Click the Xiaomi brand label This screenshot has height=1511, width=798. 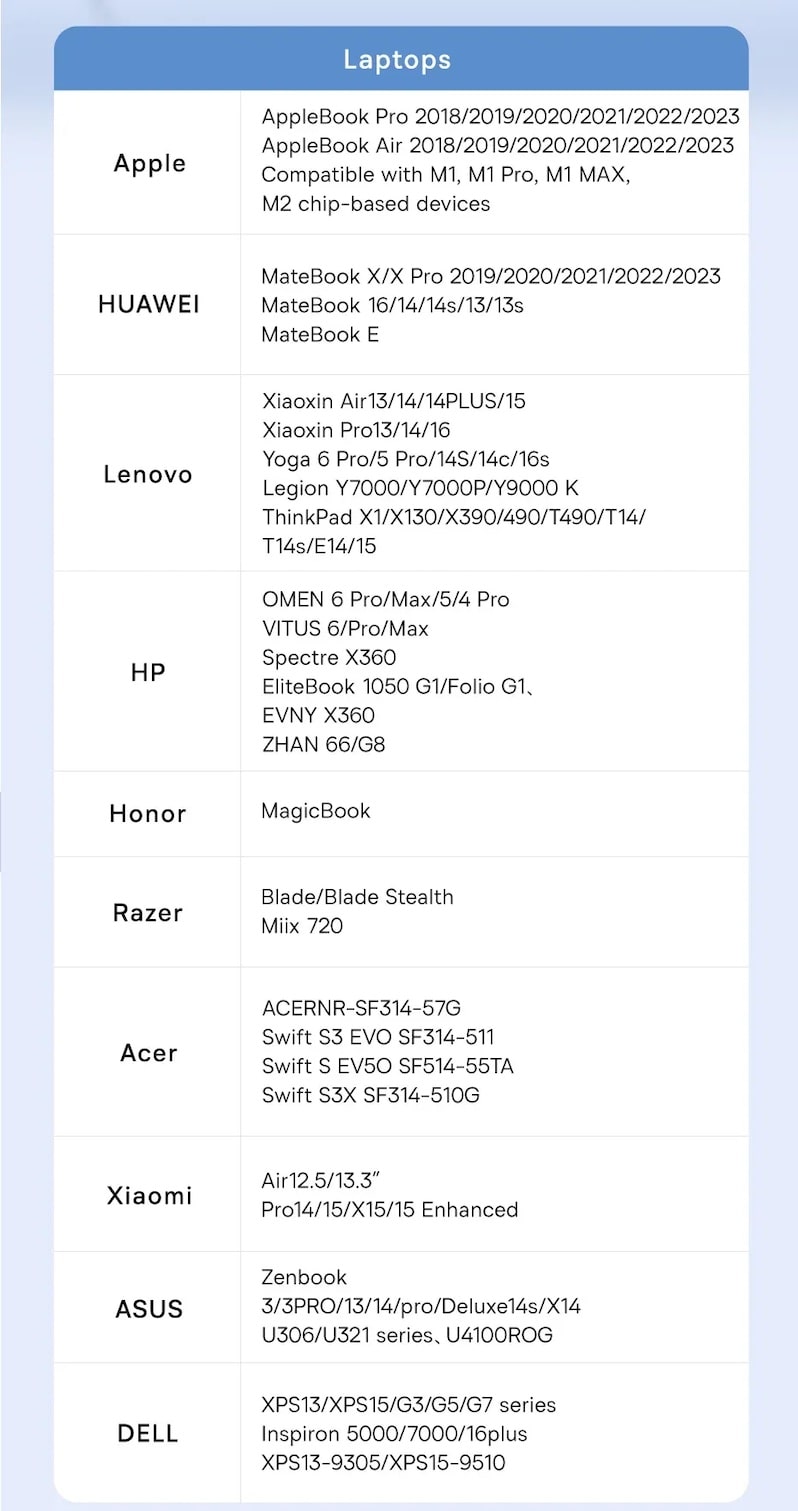click(x=149, y=1195)
